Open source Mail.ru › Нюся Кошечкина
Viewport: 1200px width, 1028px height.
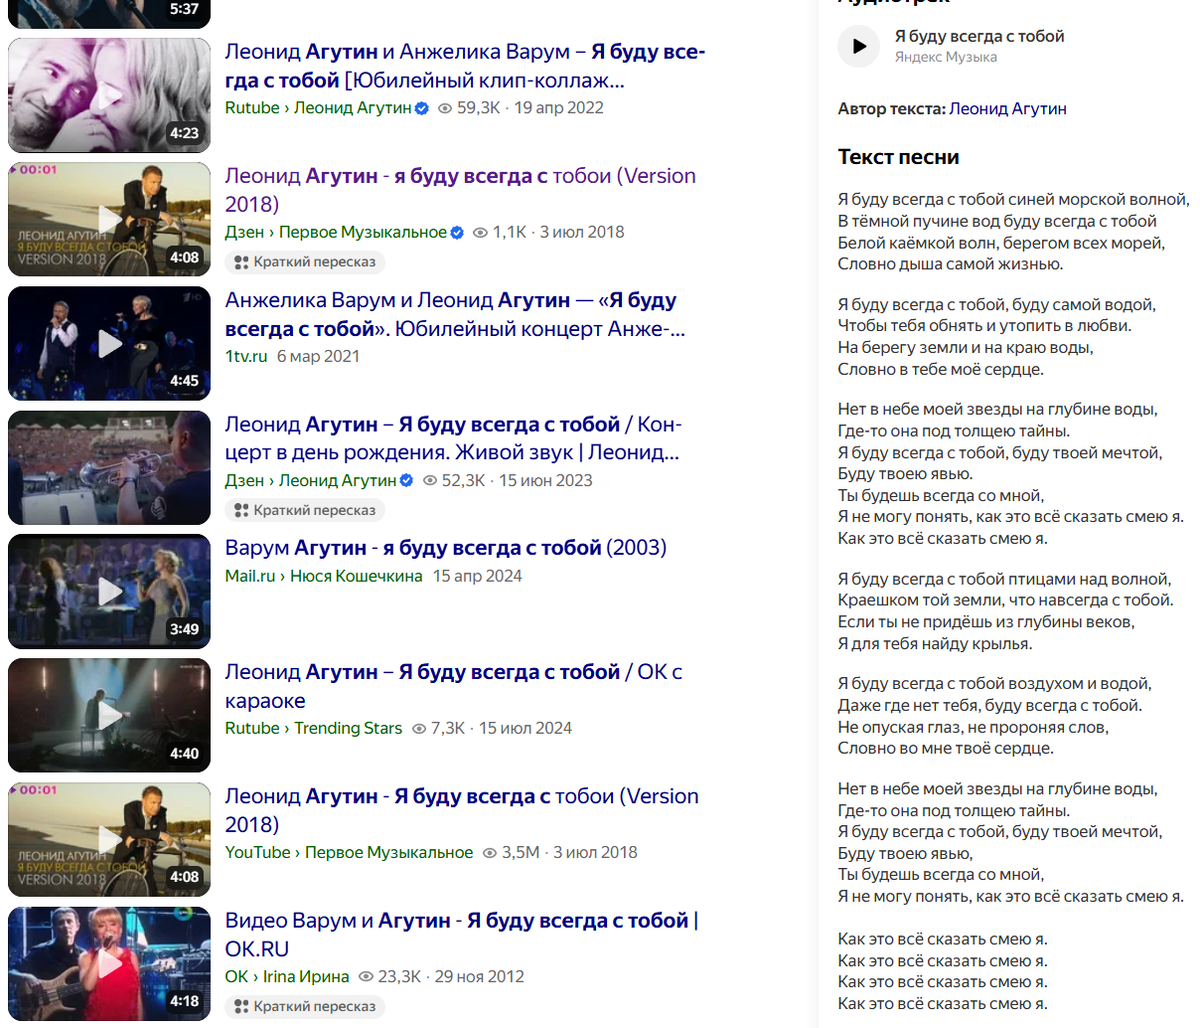point(324,576)
